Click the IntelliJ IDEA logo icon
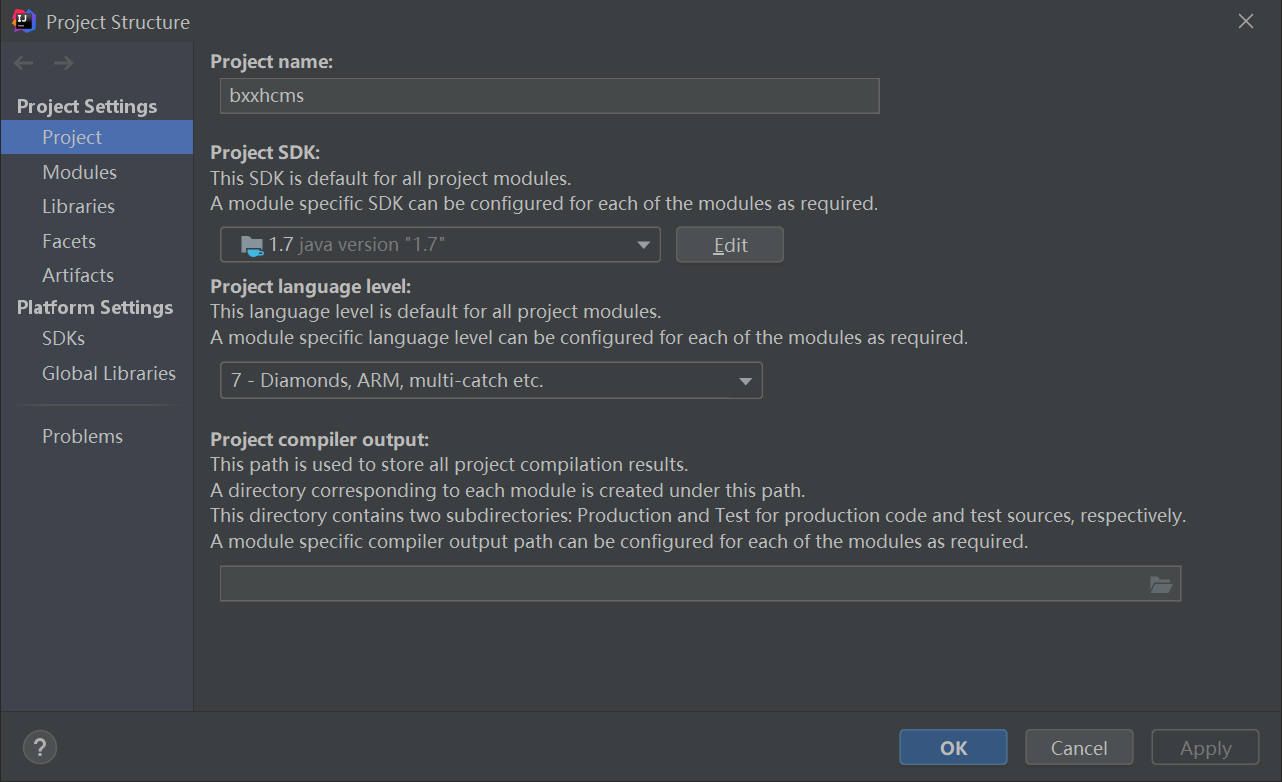The height and width of the screenshot is (782, 1282). point(24,21)
